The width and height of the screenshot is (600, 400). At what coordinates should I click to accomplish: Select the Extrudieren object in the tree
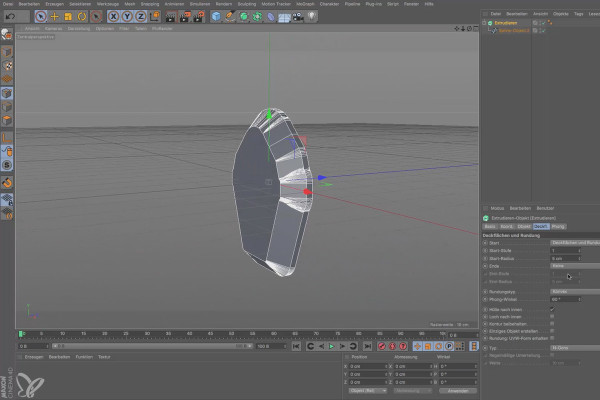pos(505,23)
